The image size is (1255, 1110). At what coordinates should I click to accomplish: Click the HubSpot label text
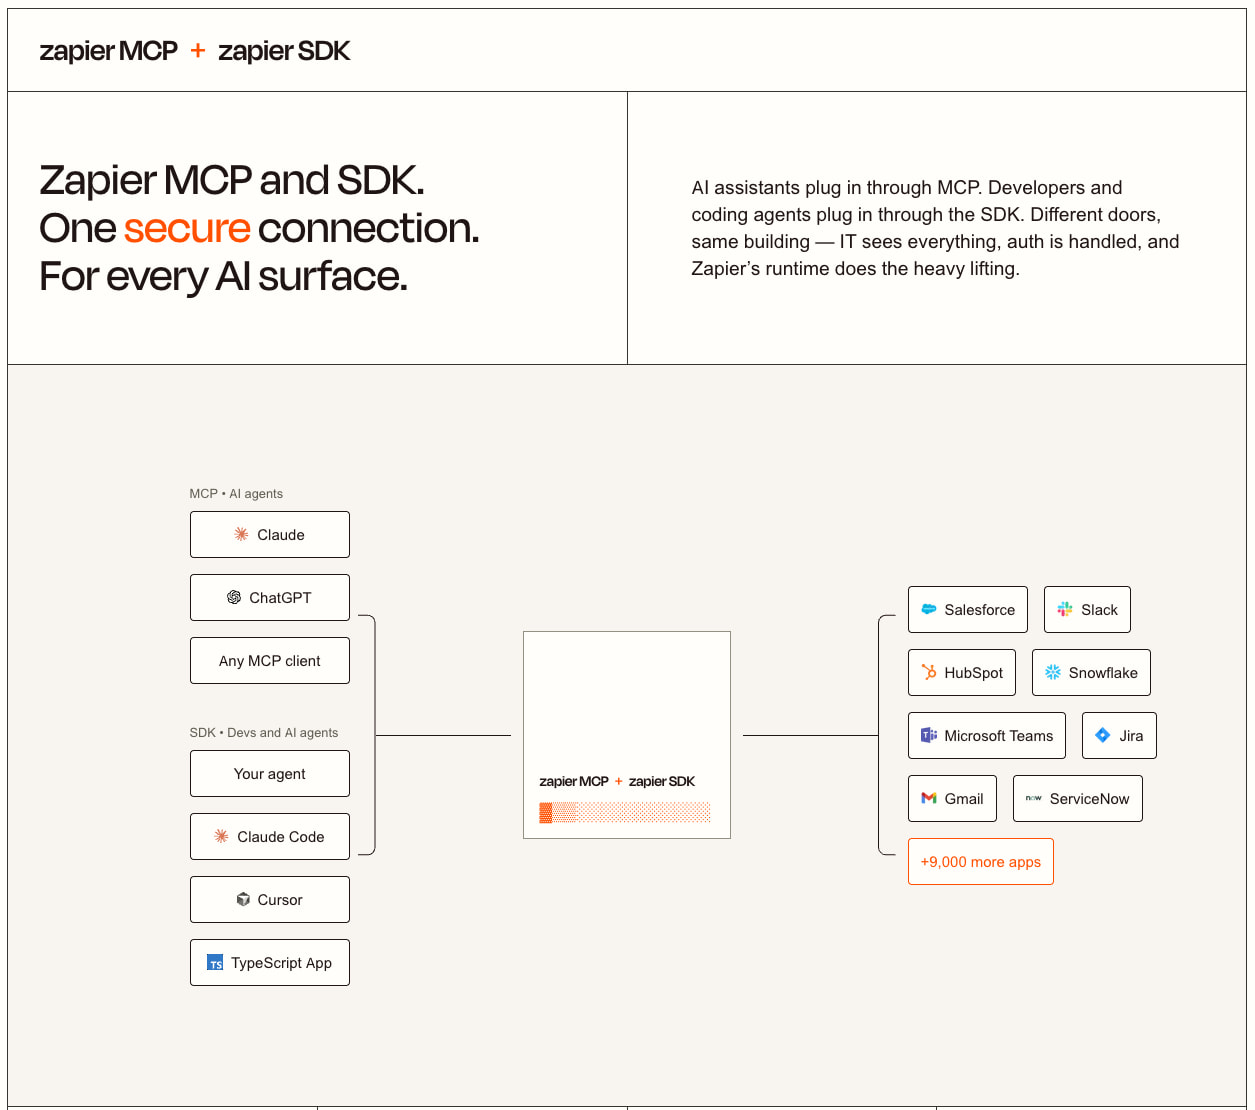point(974,673)
